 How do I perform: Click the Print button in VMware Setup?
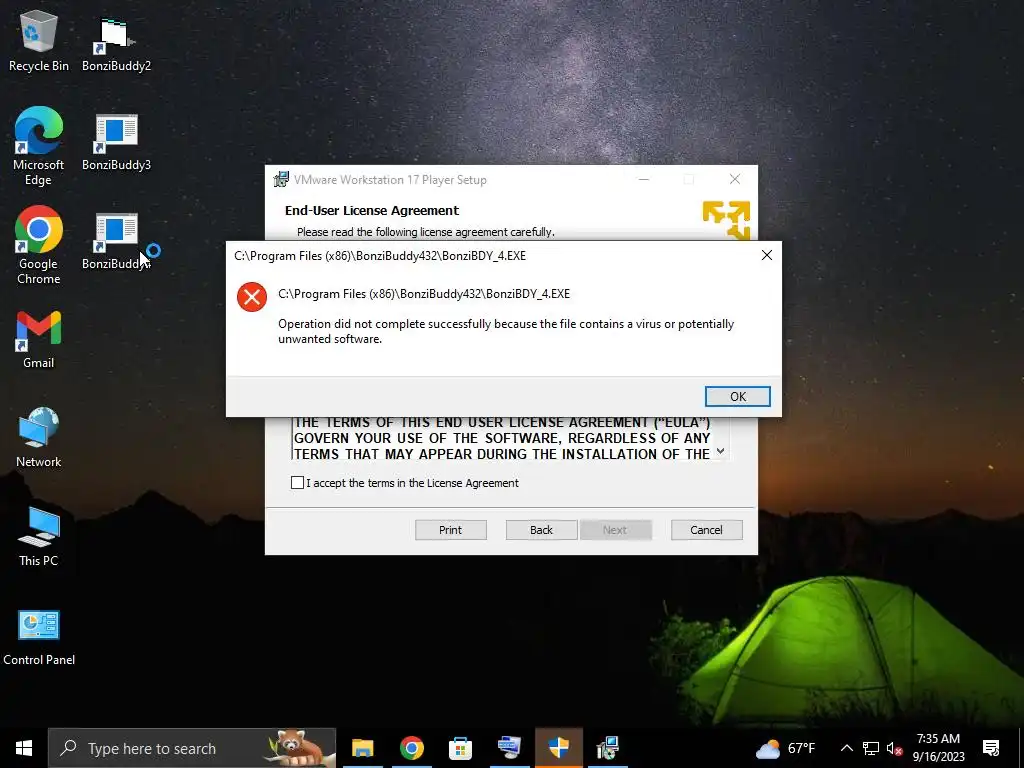[451, 530]
